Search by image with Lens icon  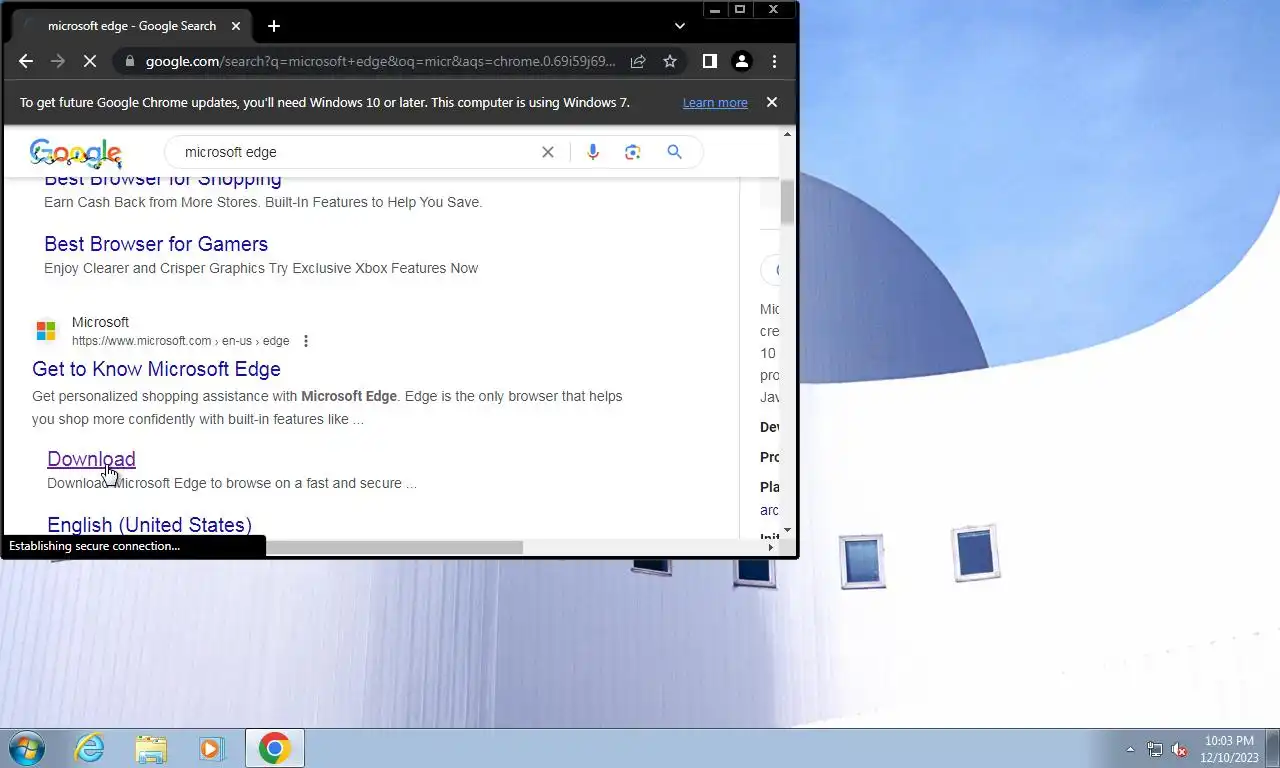click(x=632, y=152)
